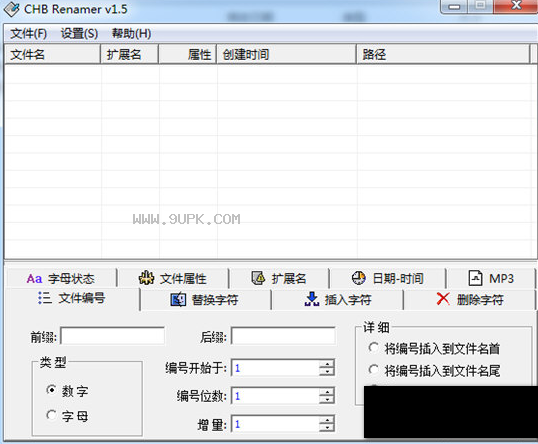Screen dimensions: 538x444
Task: Decrease the 编号位数 spinner value
Action: (x=327, y=400)
